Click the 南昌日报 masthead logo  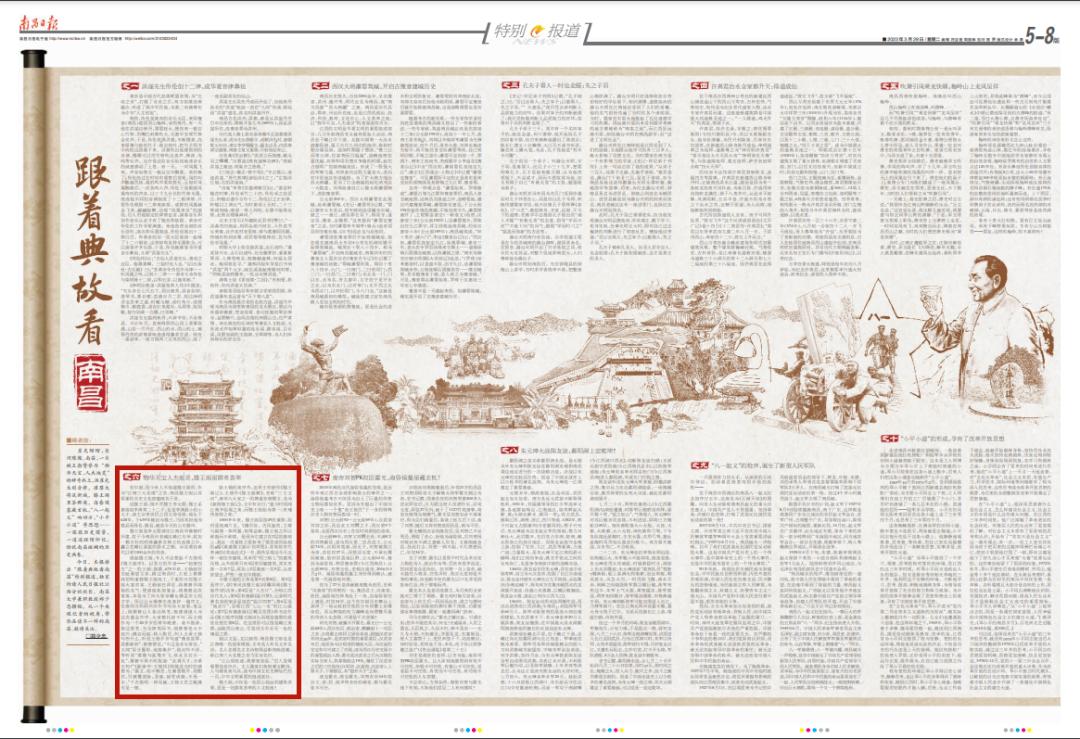[39, 23]
